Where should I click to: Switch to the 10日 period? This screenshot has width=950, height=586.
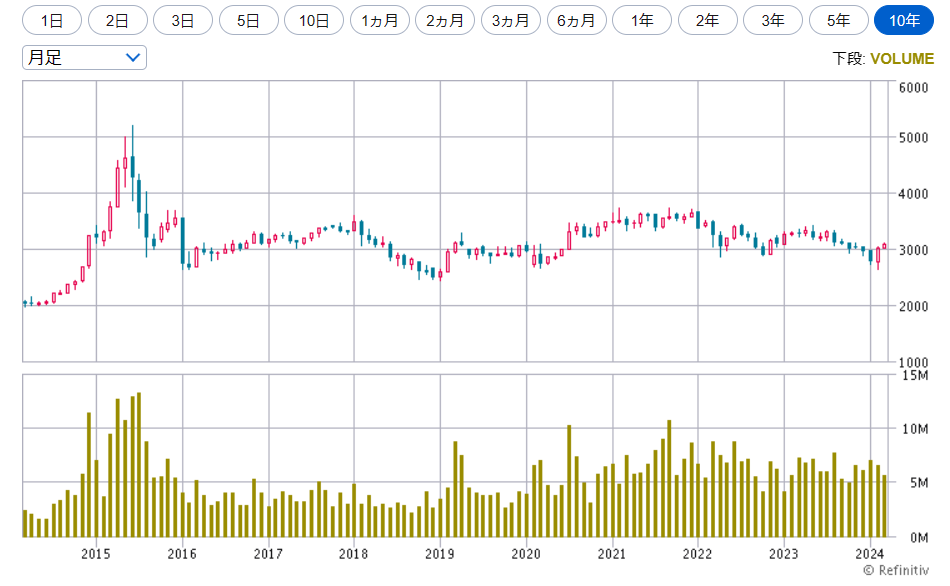[314, 20]
